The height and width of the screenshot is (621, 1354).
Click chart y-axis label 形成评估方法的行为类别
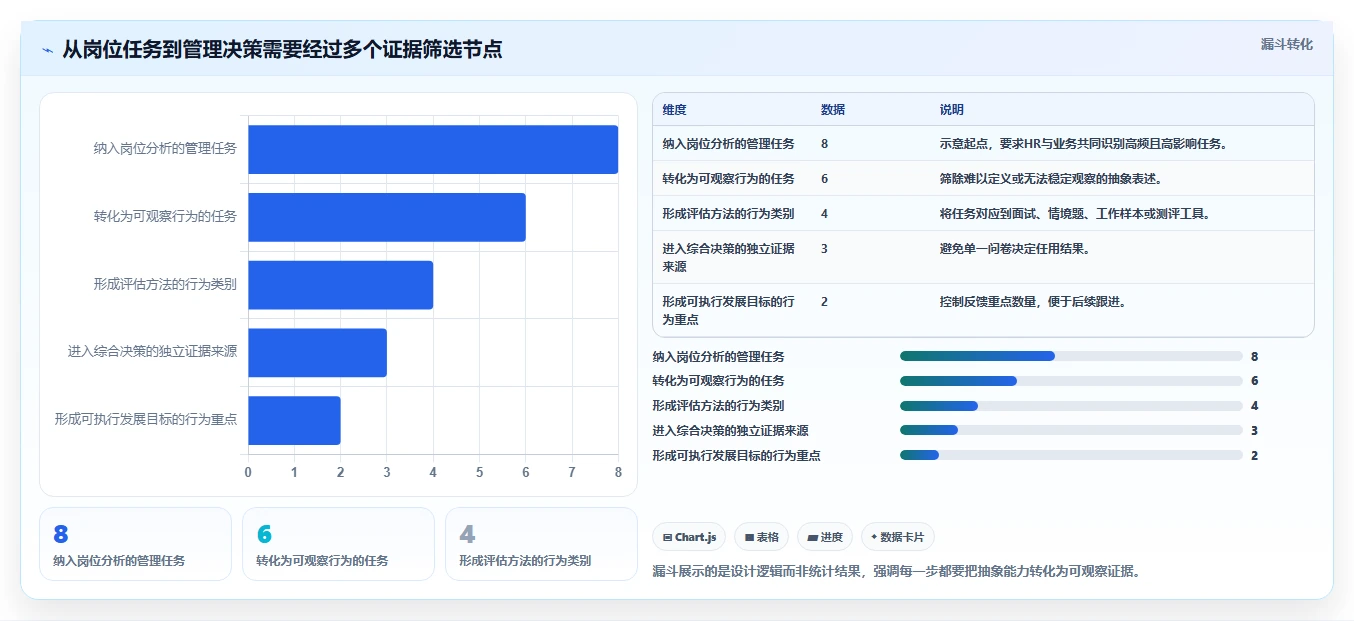click(165, 284)
